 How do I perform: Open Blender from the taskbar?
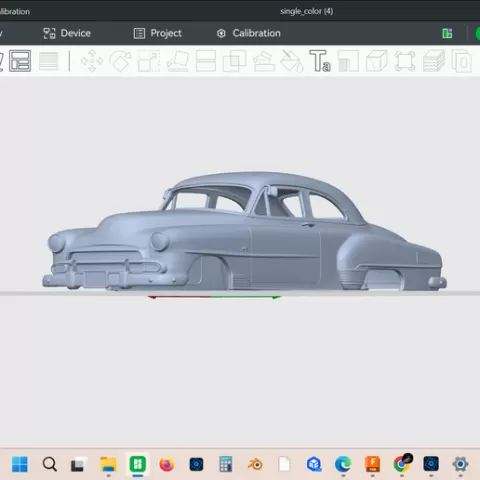(255, 464)
